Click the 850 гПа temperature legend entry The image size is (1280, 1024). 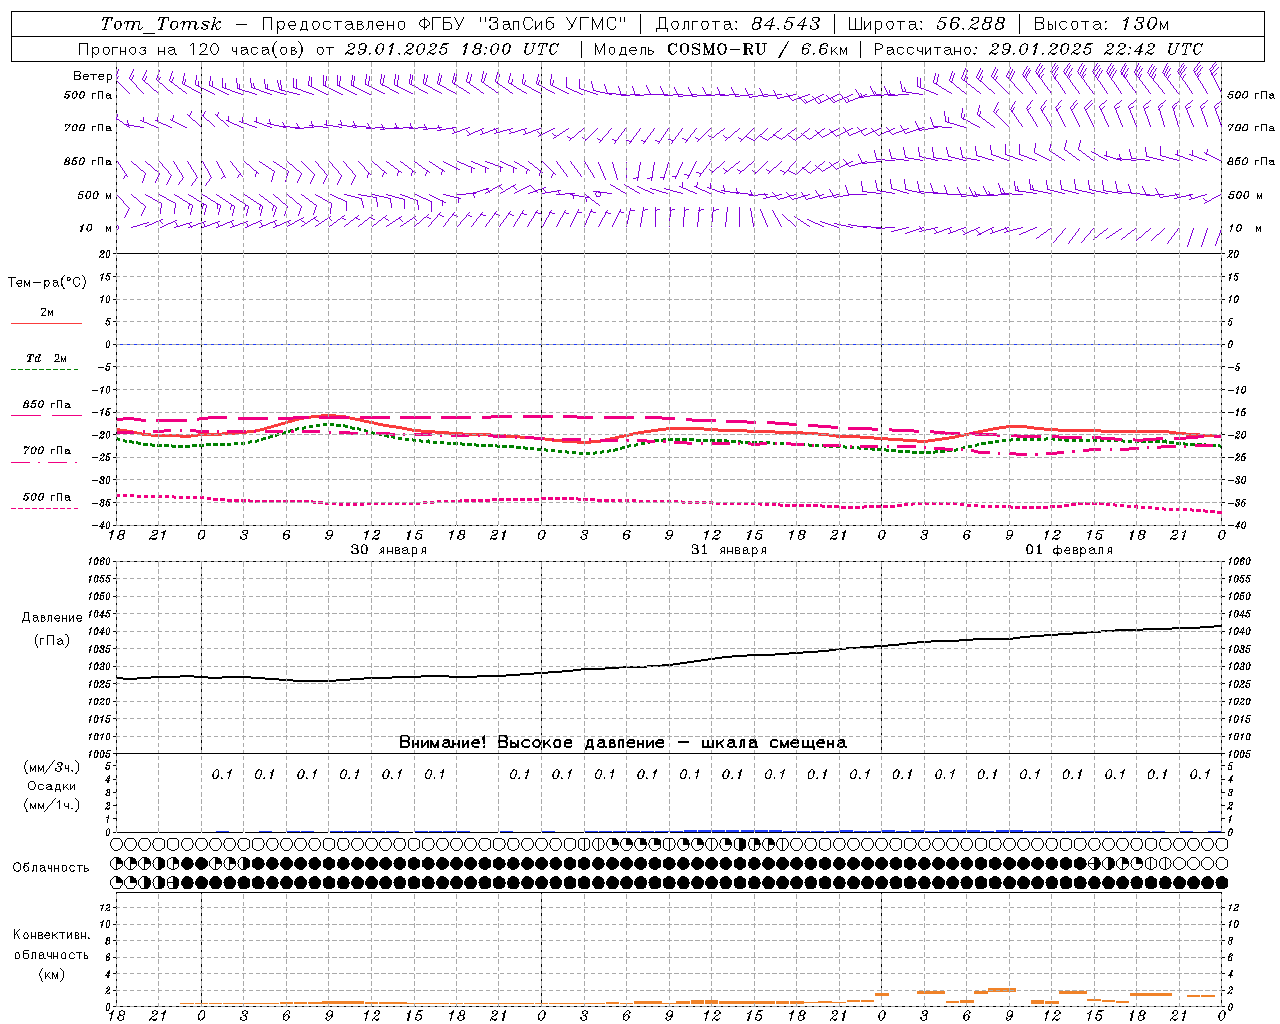coord(47,405)
